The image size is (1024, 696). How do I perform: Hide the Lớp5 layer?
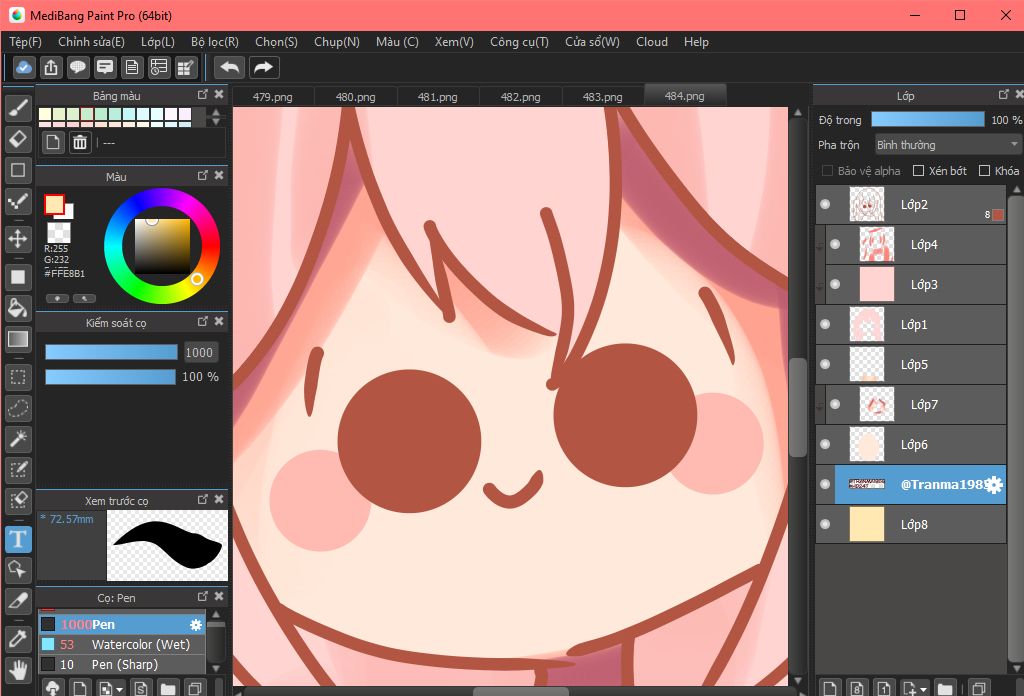coord(825,364)
